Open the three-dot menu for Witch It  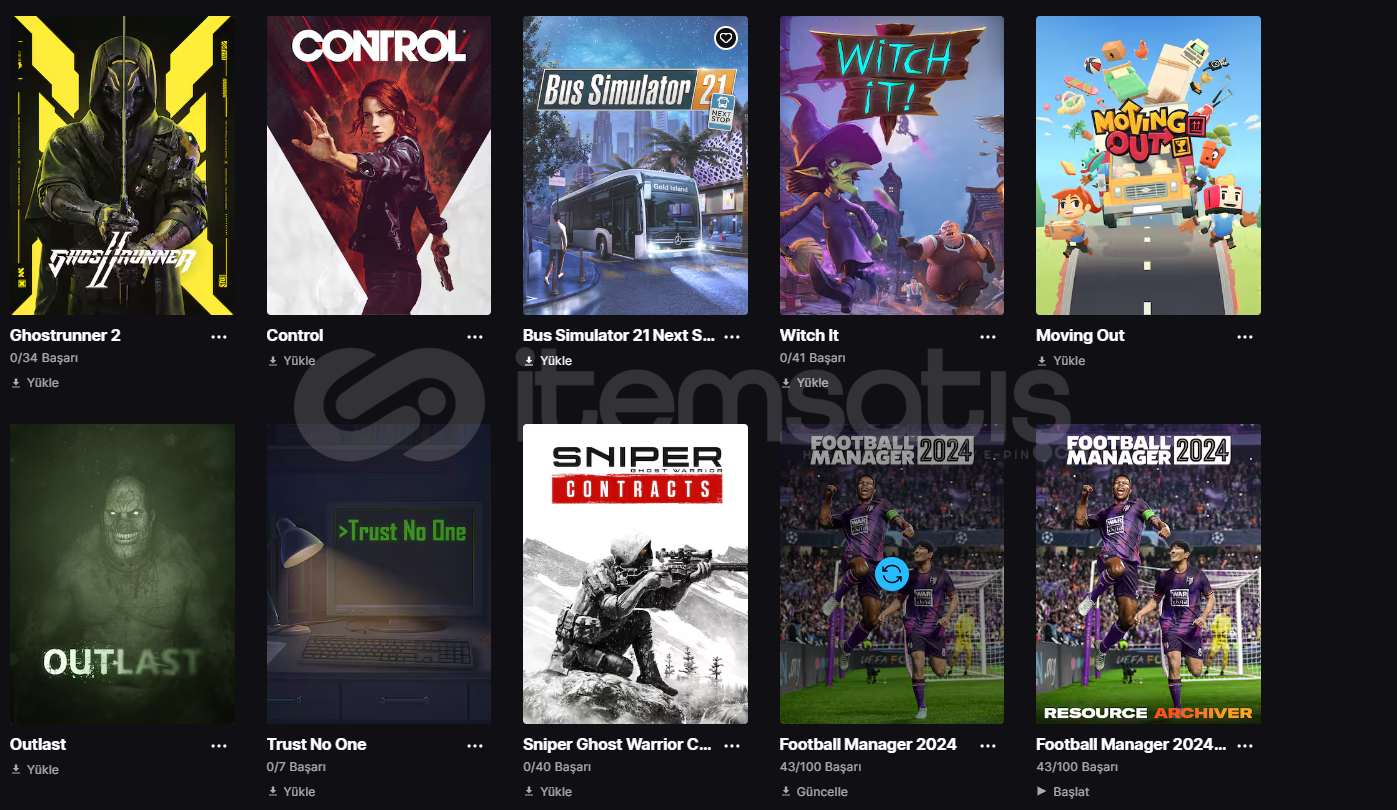[988, 336]
